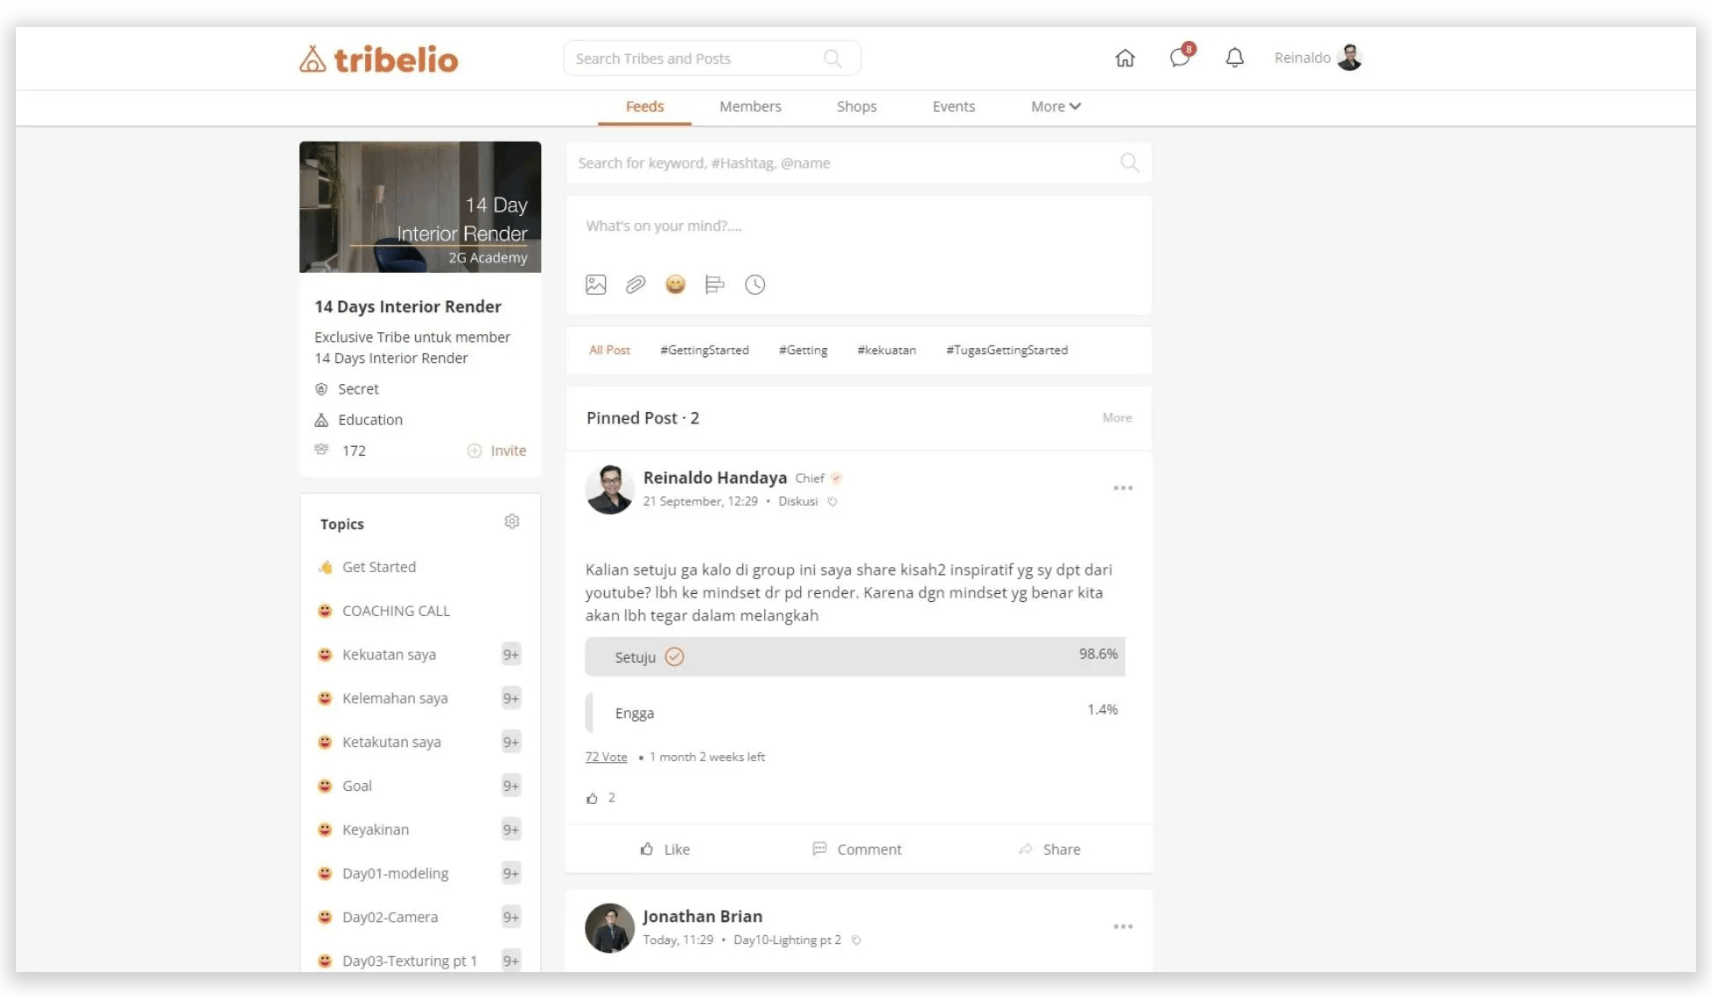Viewport: 1712px width, 996px height.
Task: Open Reinaldo Handaya's profile name
Action: 715,478
